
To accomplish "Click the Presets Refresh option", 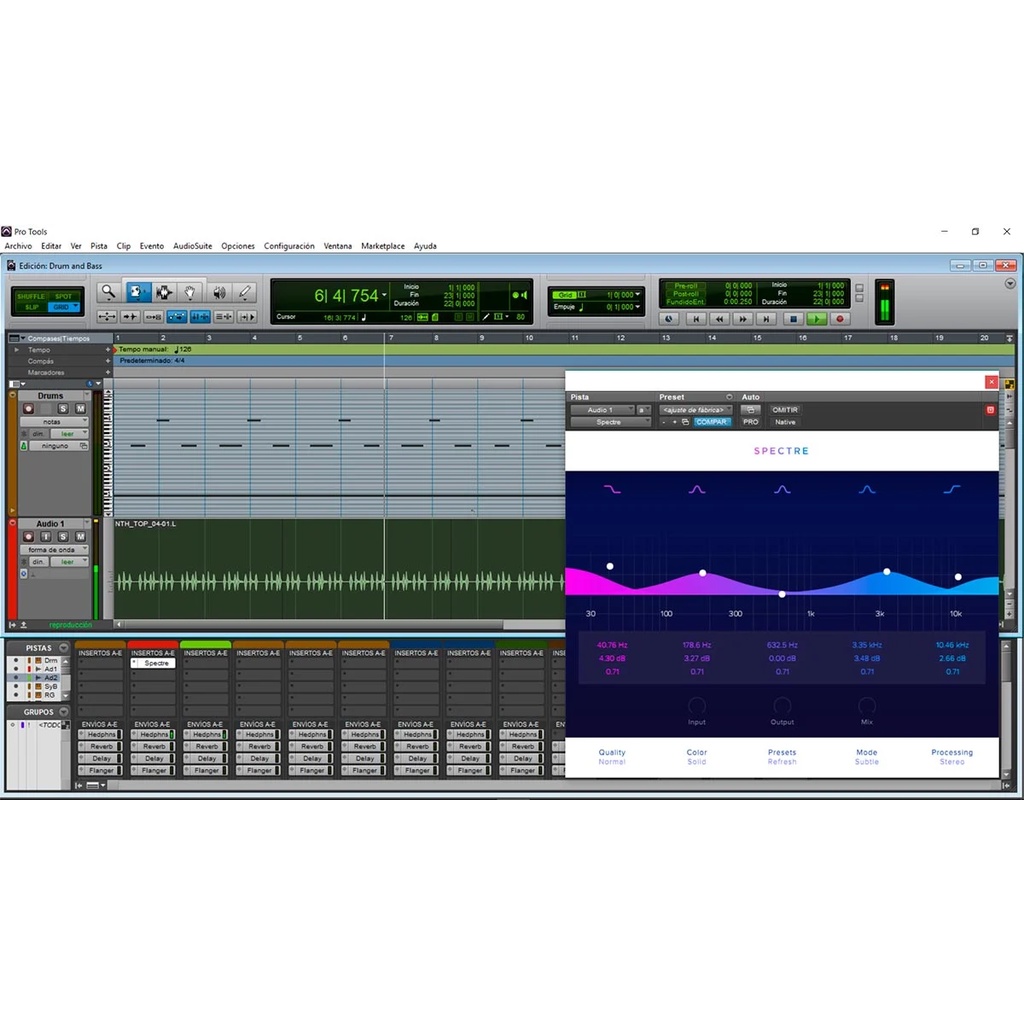I will 782,757.
